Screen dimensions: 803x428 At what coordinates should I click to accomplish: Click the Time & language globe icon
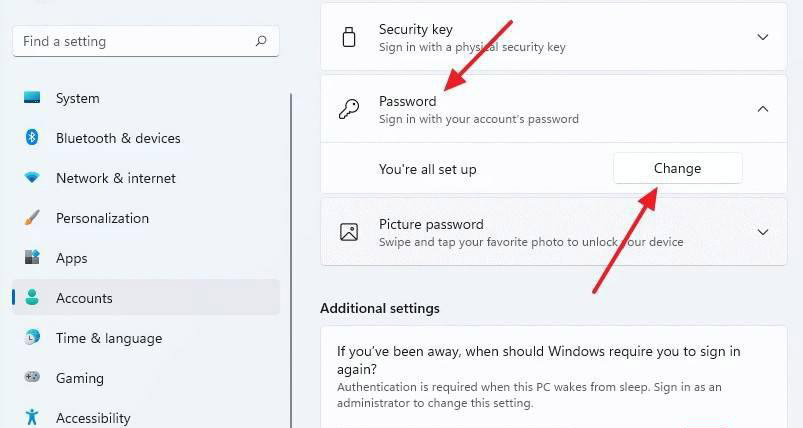32,338
